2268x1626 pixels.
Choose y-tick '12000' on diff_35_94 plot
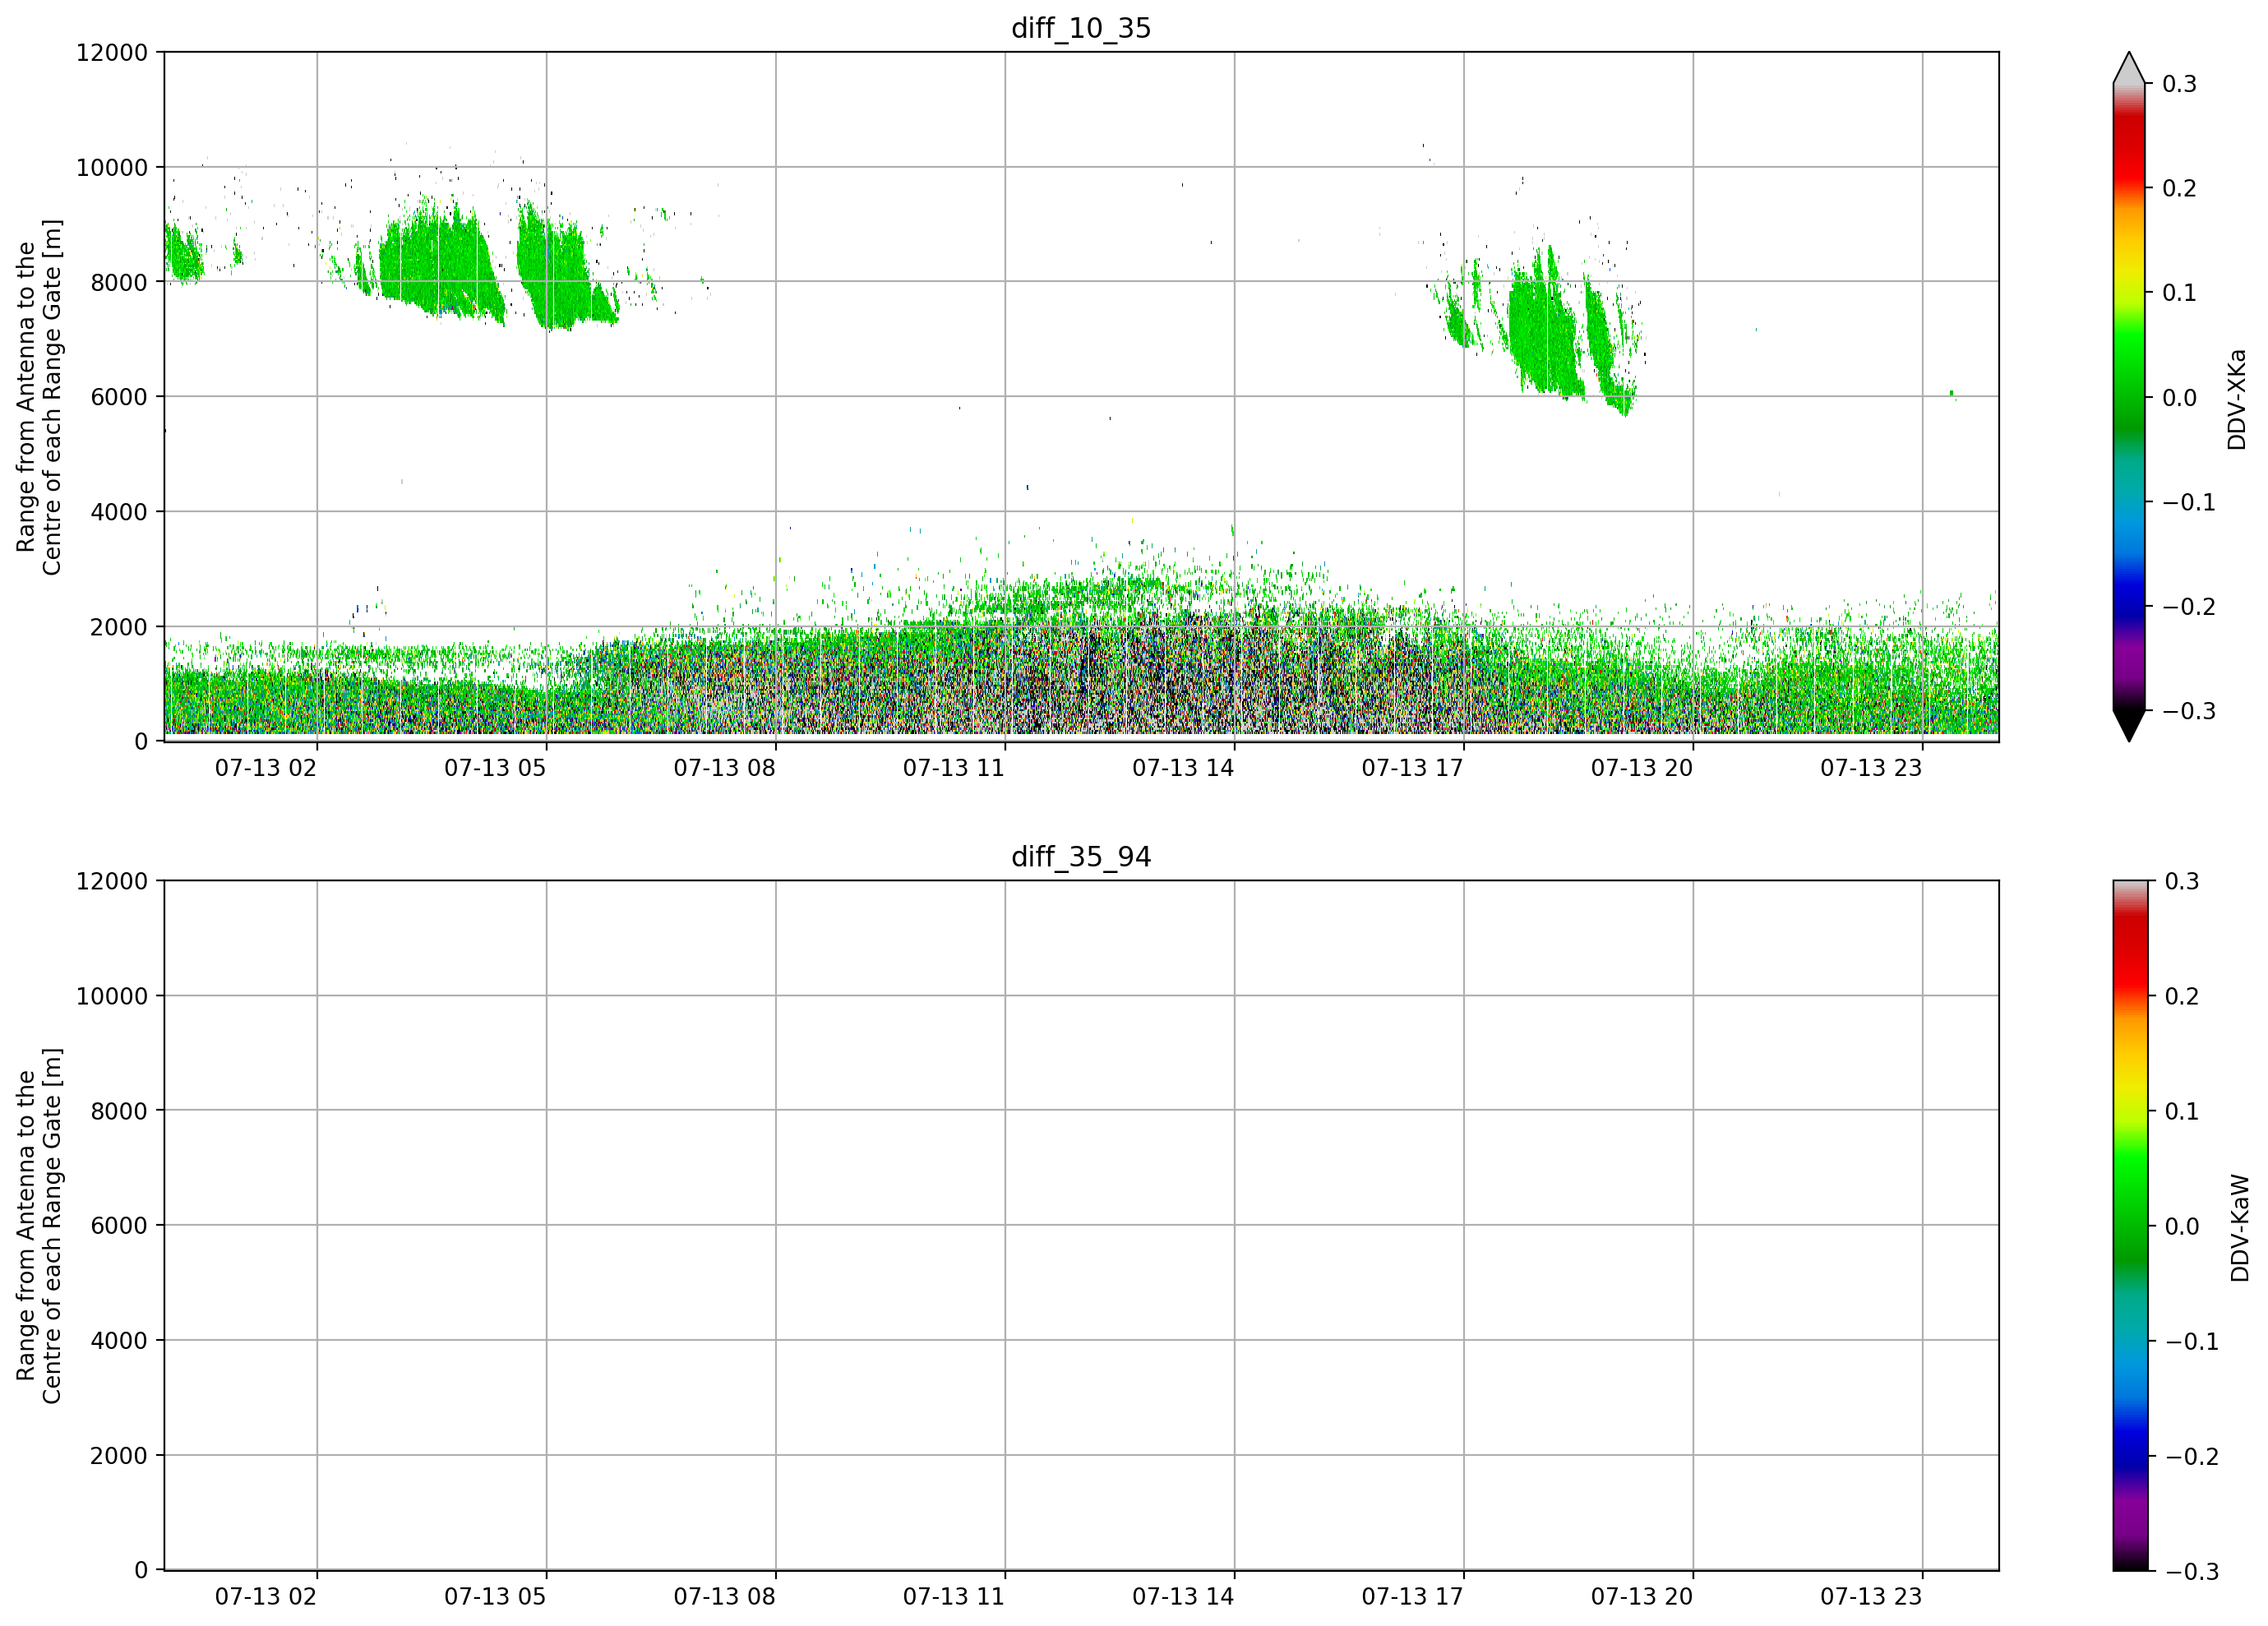(112, 882)
